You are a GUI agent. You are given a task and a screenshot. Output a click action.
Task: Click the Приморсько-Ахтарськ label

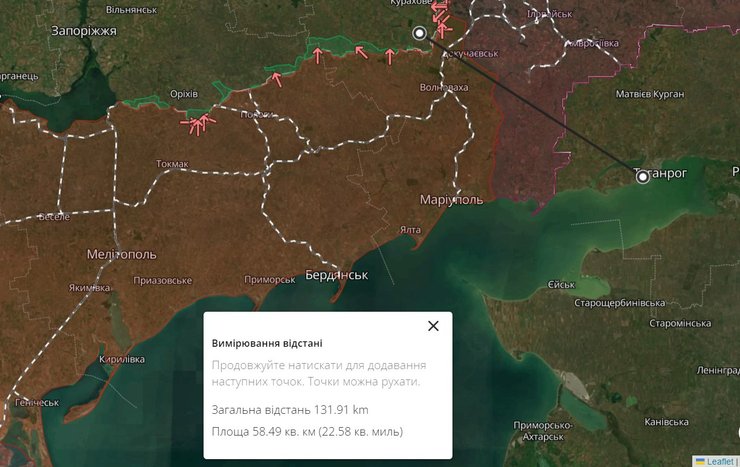click(x=543, y=431)
